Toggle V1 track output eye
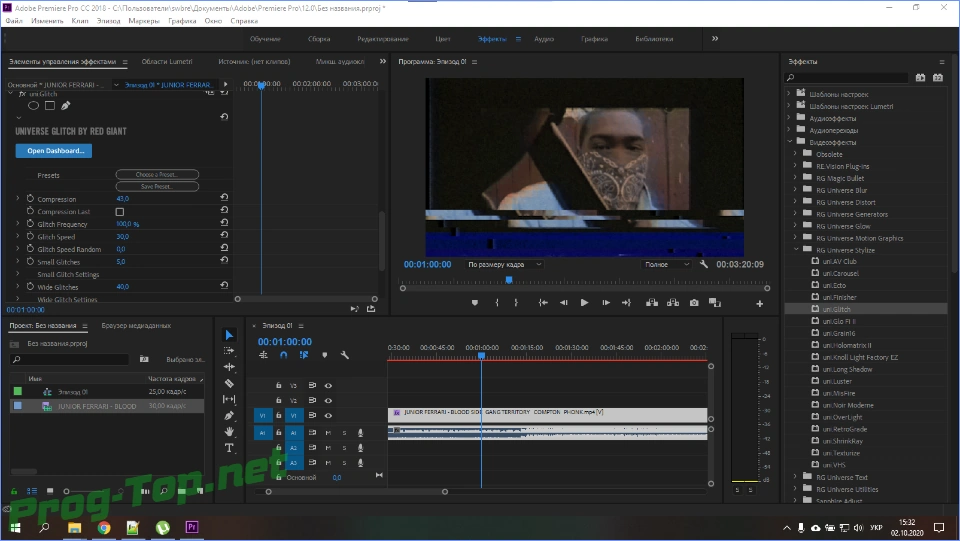 pyautogui.click(x=328, y=416)
